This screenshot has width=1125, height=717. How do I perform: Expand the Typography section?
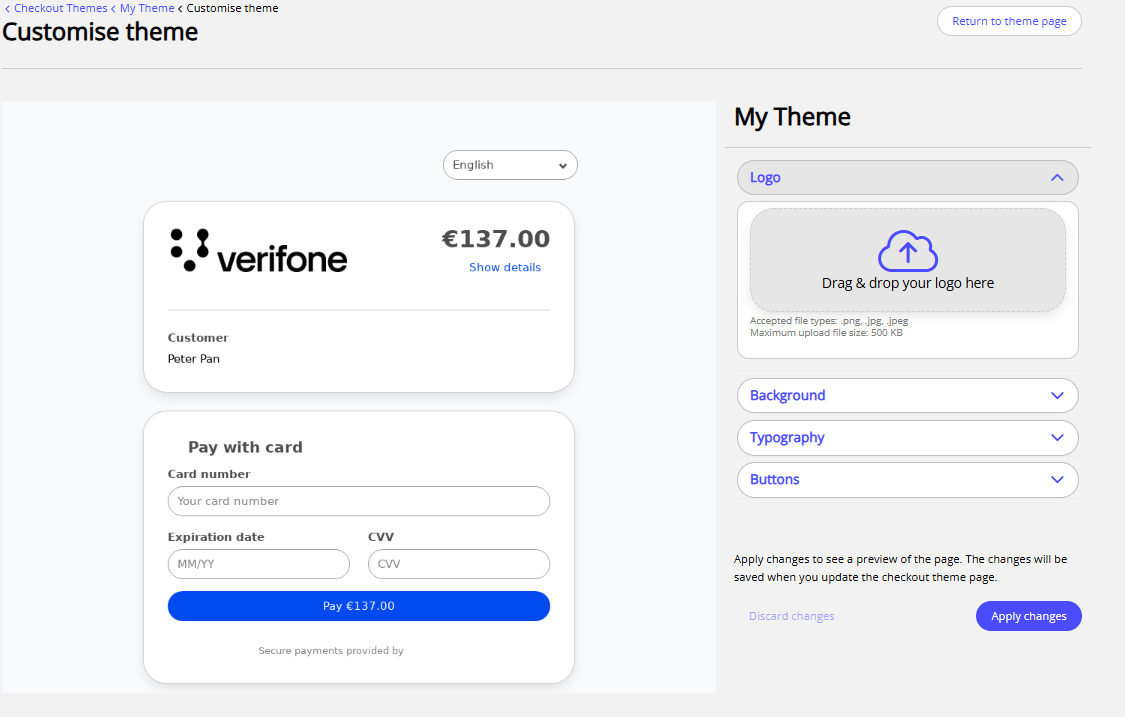(x=908, y=438)
